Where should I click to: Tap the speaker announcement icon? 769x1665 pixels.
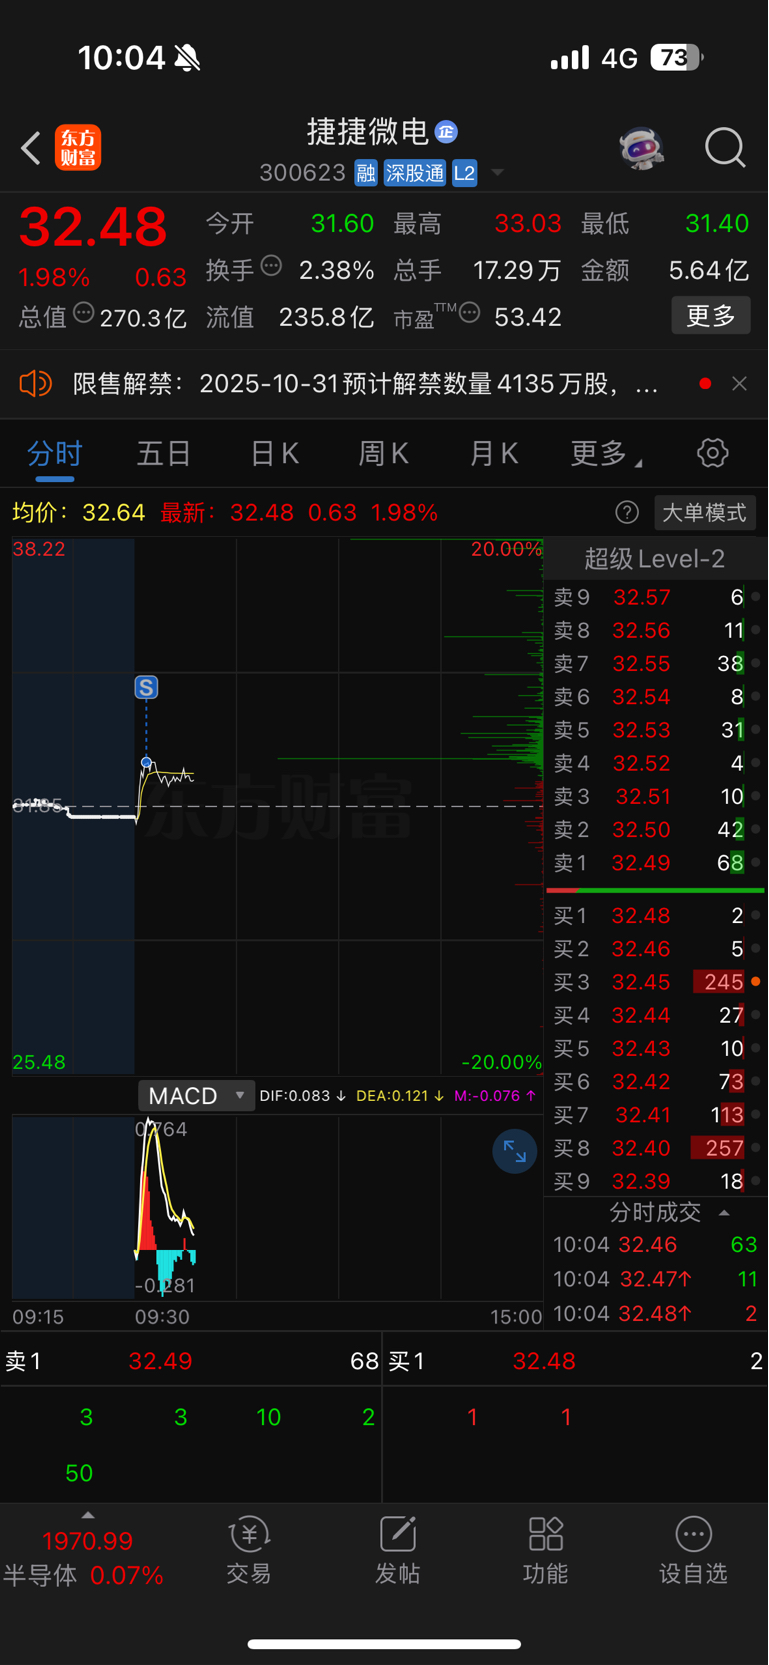(x=35, y=383)
